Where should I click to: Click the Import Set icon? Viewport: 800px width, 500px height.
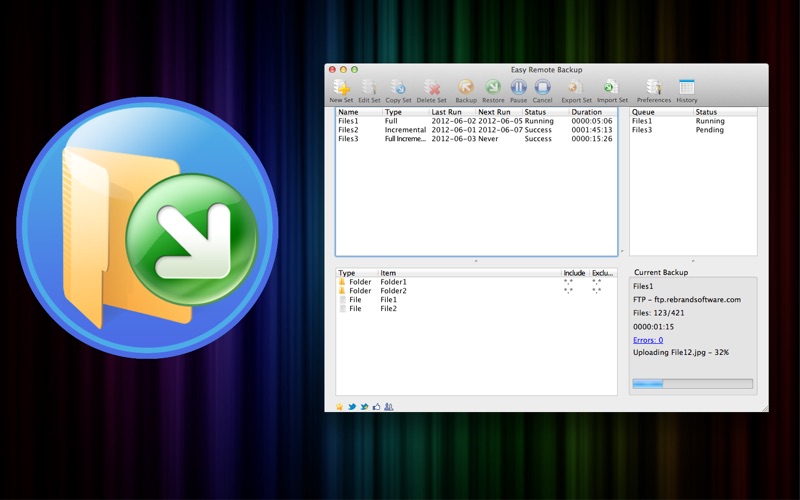(612, 88)
